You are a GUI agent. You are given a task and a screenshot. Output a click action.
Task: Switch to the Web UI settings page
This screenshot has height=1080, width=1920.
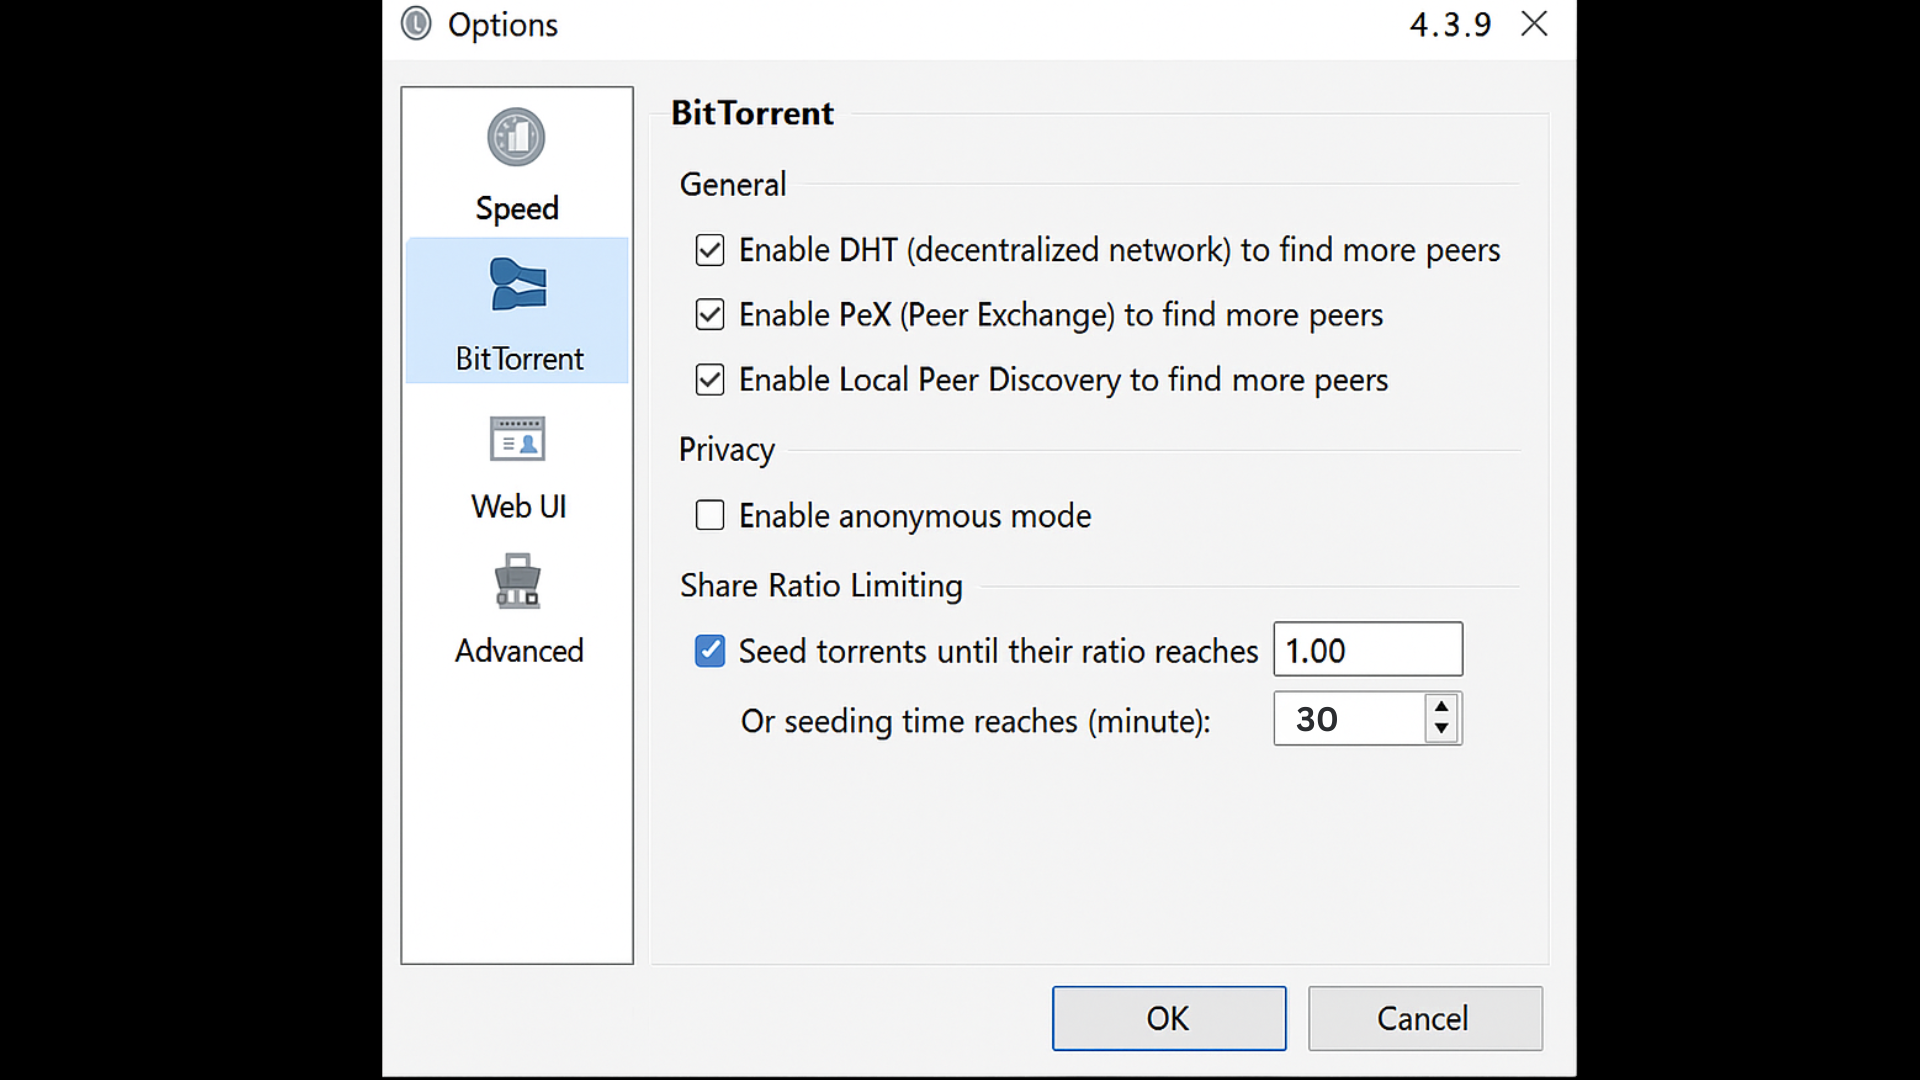click(517, 470)
